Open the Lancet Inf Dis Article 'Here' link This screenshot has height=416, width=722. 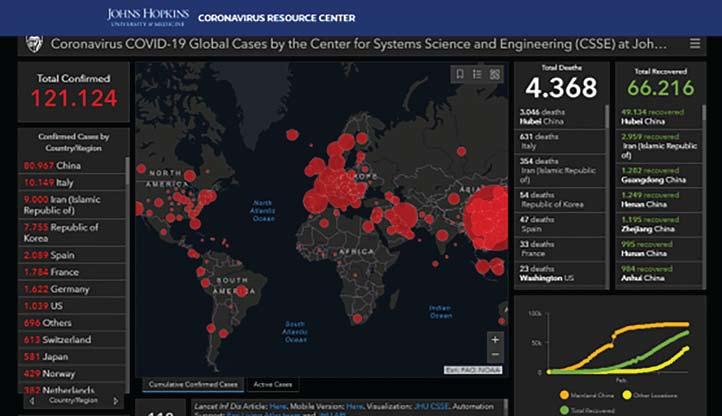(278, 406)
